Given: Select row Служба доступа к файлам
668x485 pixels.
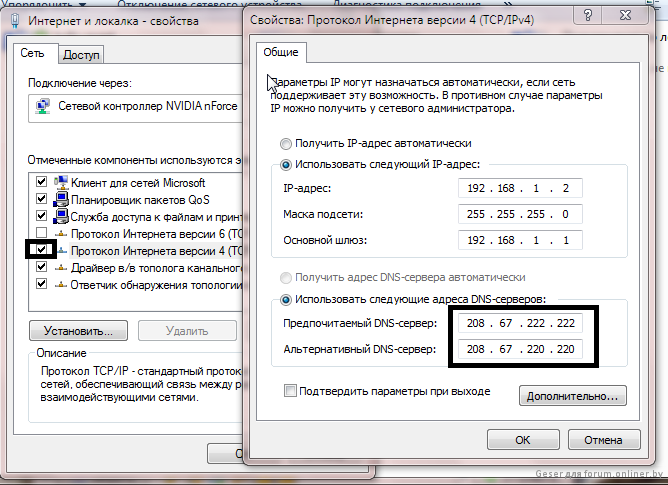Looking at the screenshot, I should coord(137,217).
